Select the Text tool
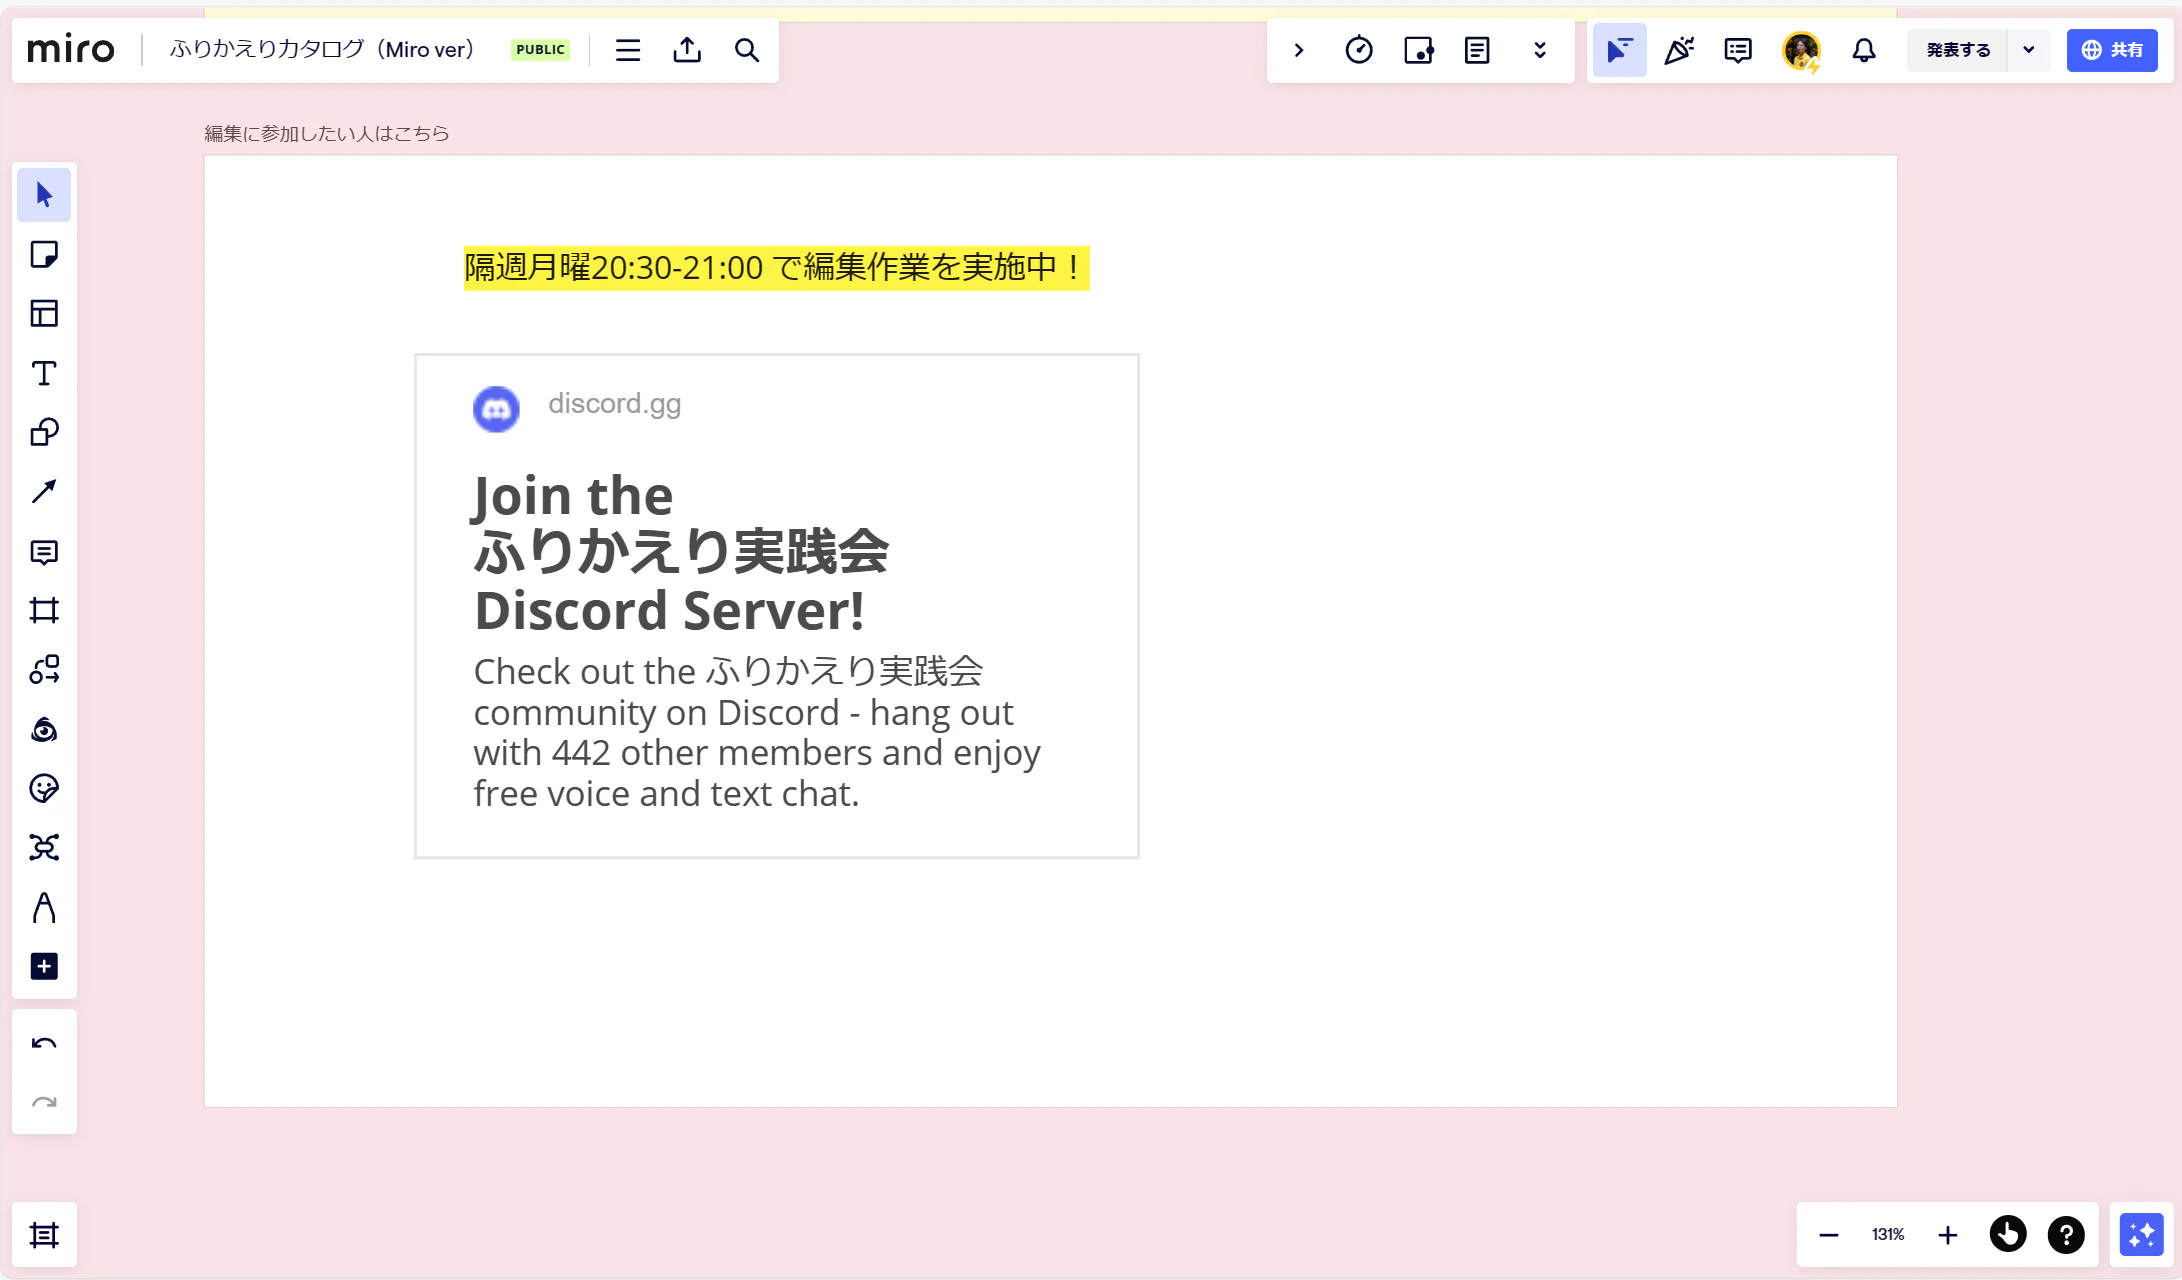 click(x=44, y=373)
